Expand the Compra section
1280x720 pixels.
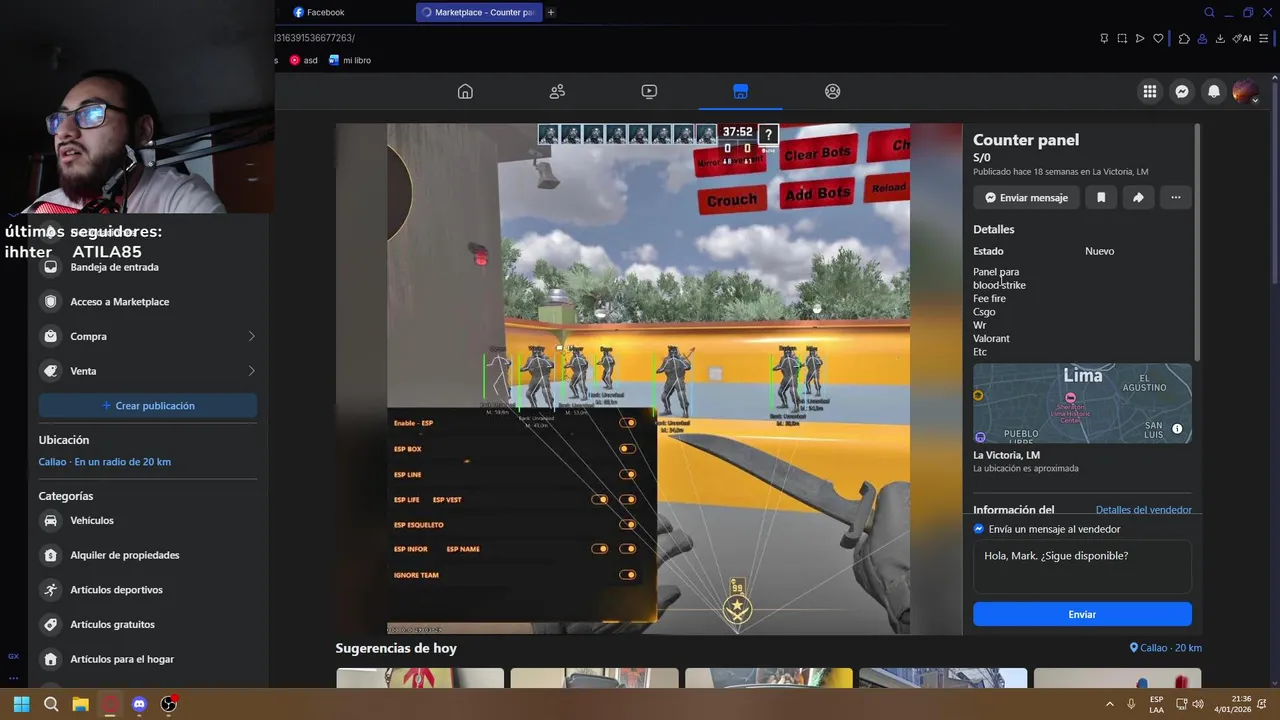pyautogui.click(x=148, y=336)
